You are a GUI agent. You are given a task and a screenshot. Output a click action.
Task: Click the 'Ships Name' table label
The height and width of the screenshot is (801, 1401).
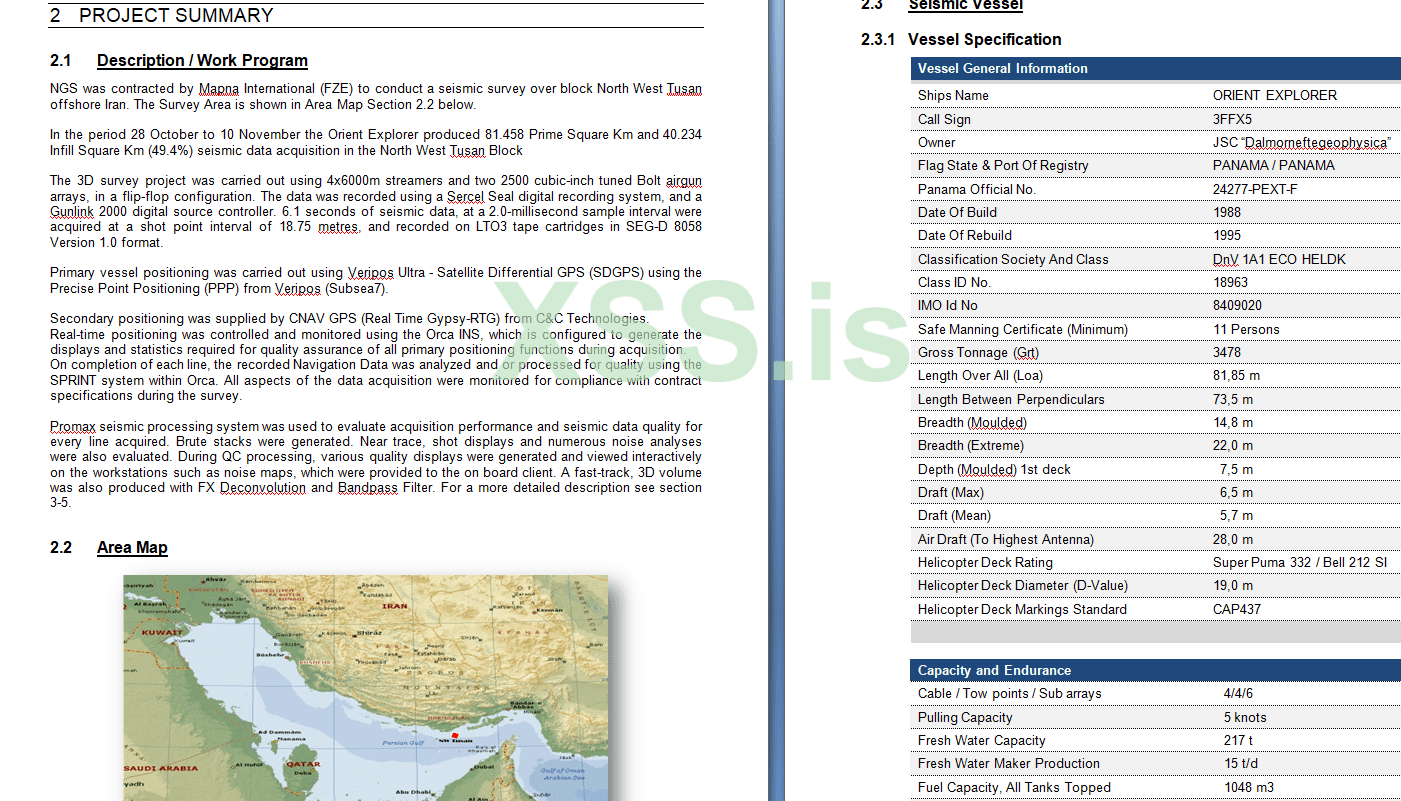pos(953,95)
